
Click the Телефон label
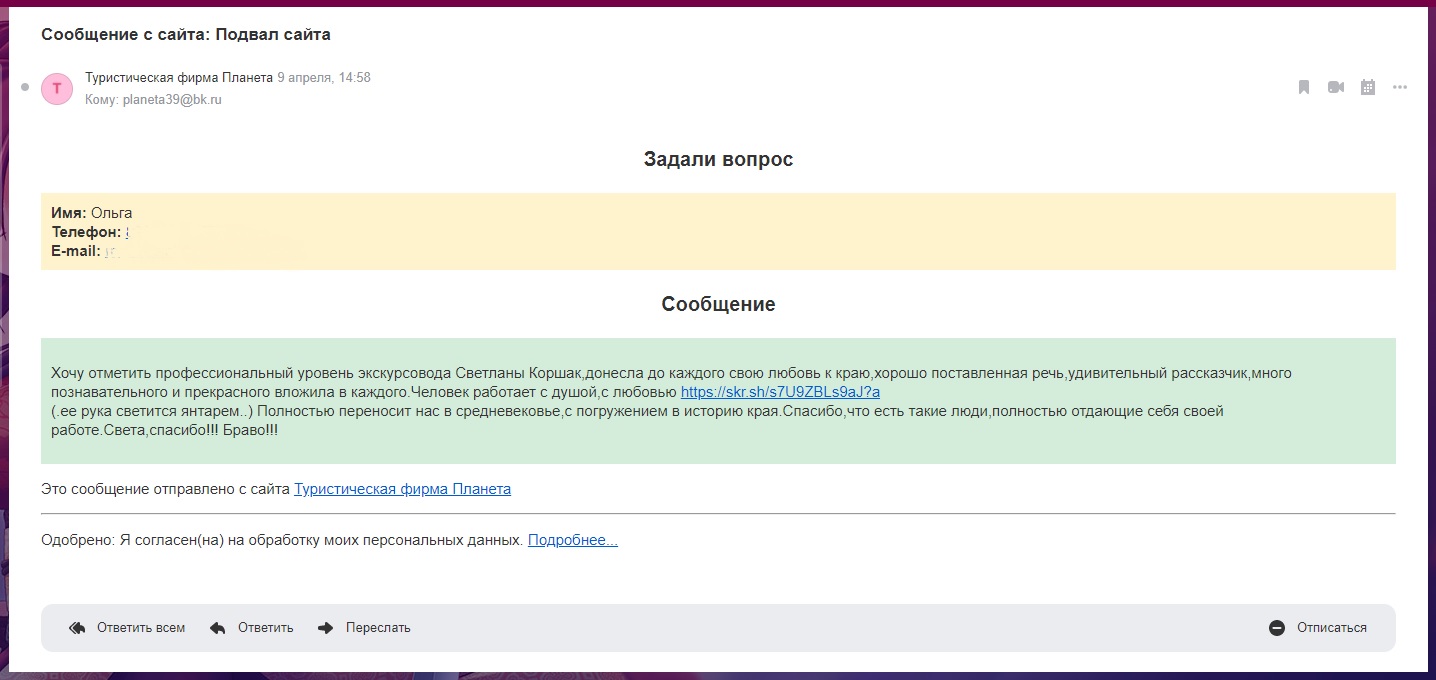point(86,232)
